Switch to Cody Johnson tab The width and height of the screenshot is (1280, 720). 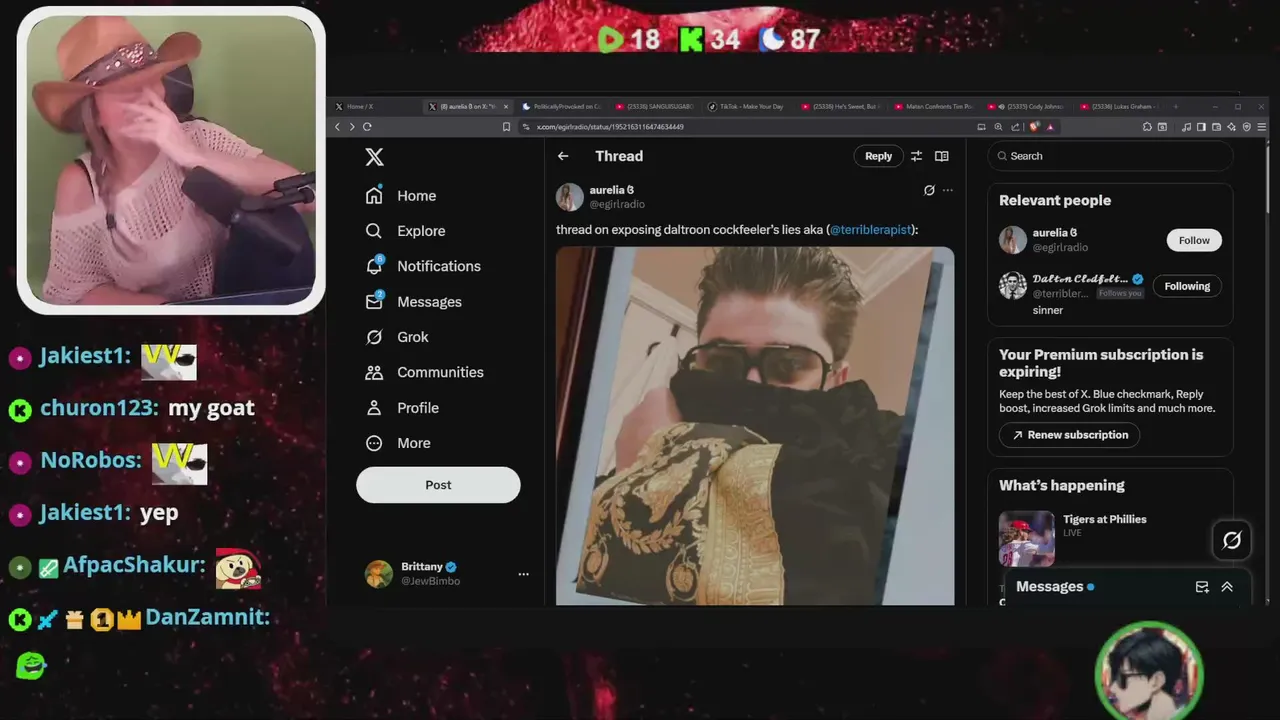[1025, 106]
